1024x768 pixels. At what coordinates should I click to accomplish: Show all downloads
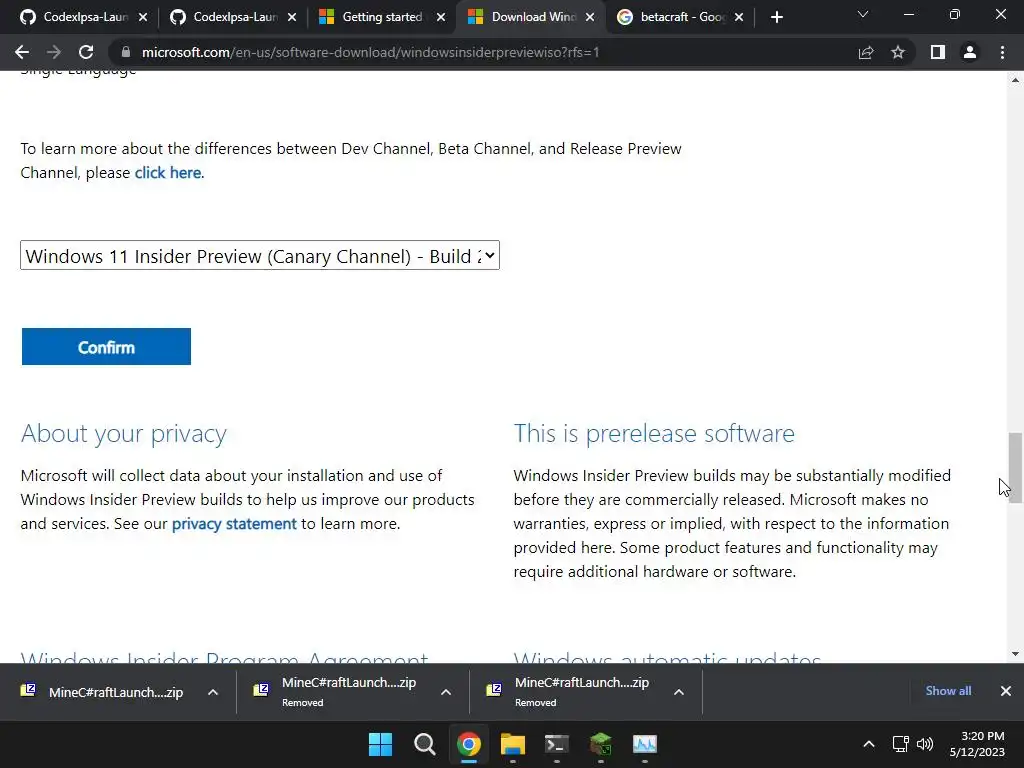tap(948, 691)
